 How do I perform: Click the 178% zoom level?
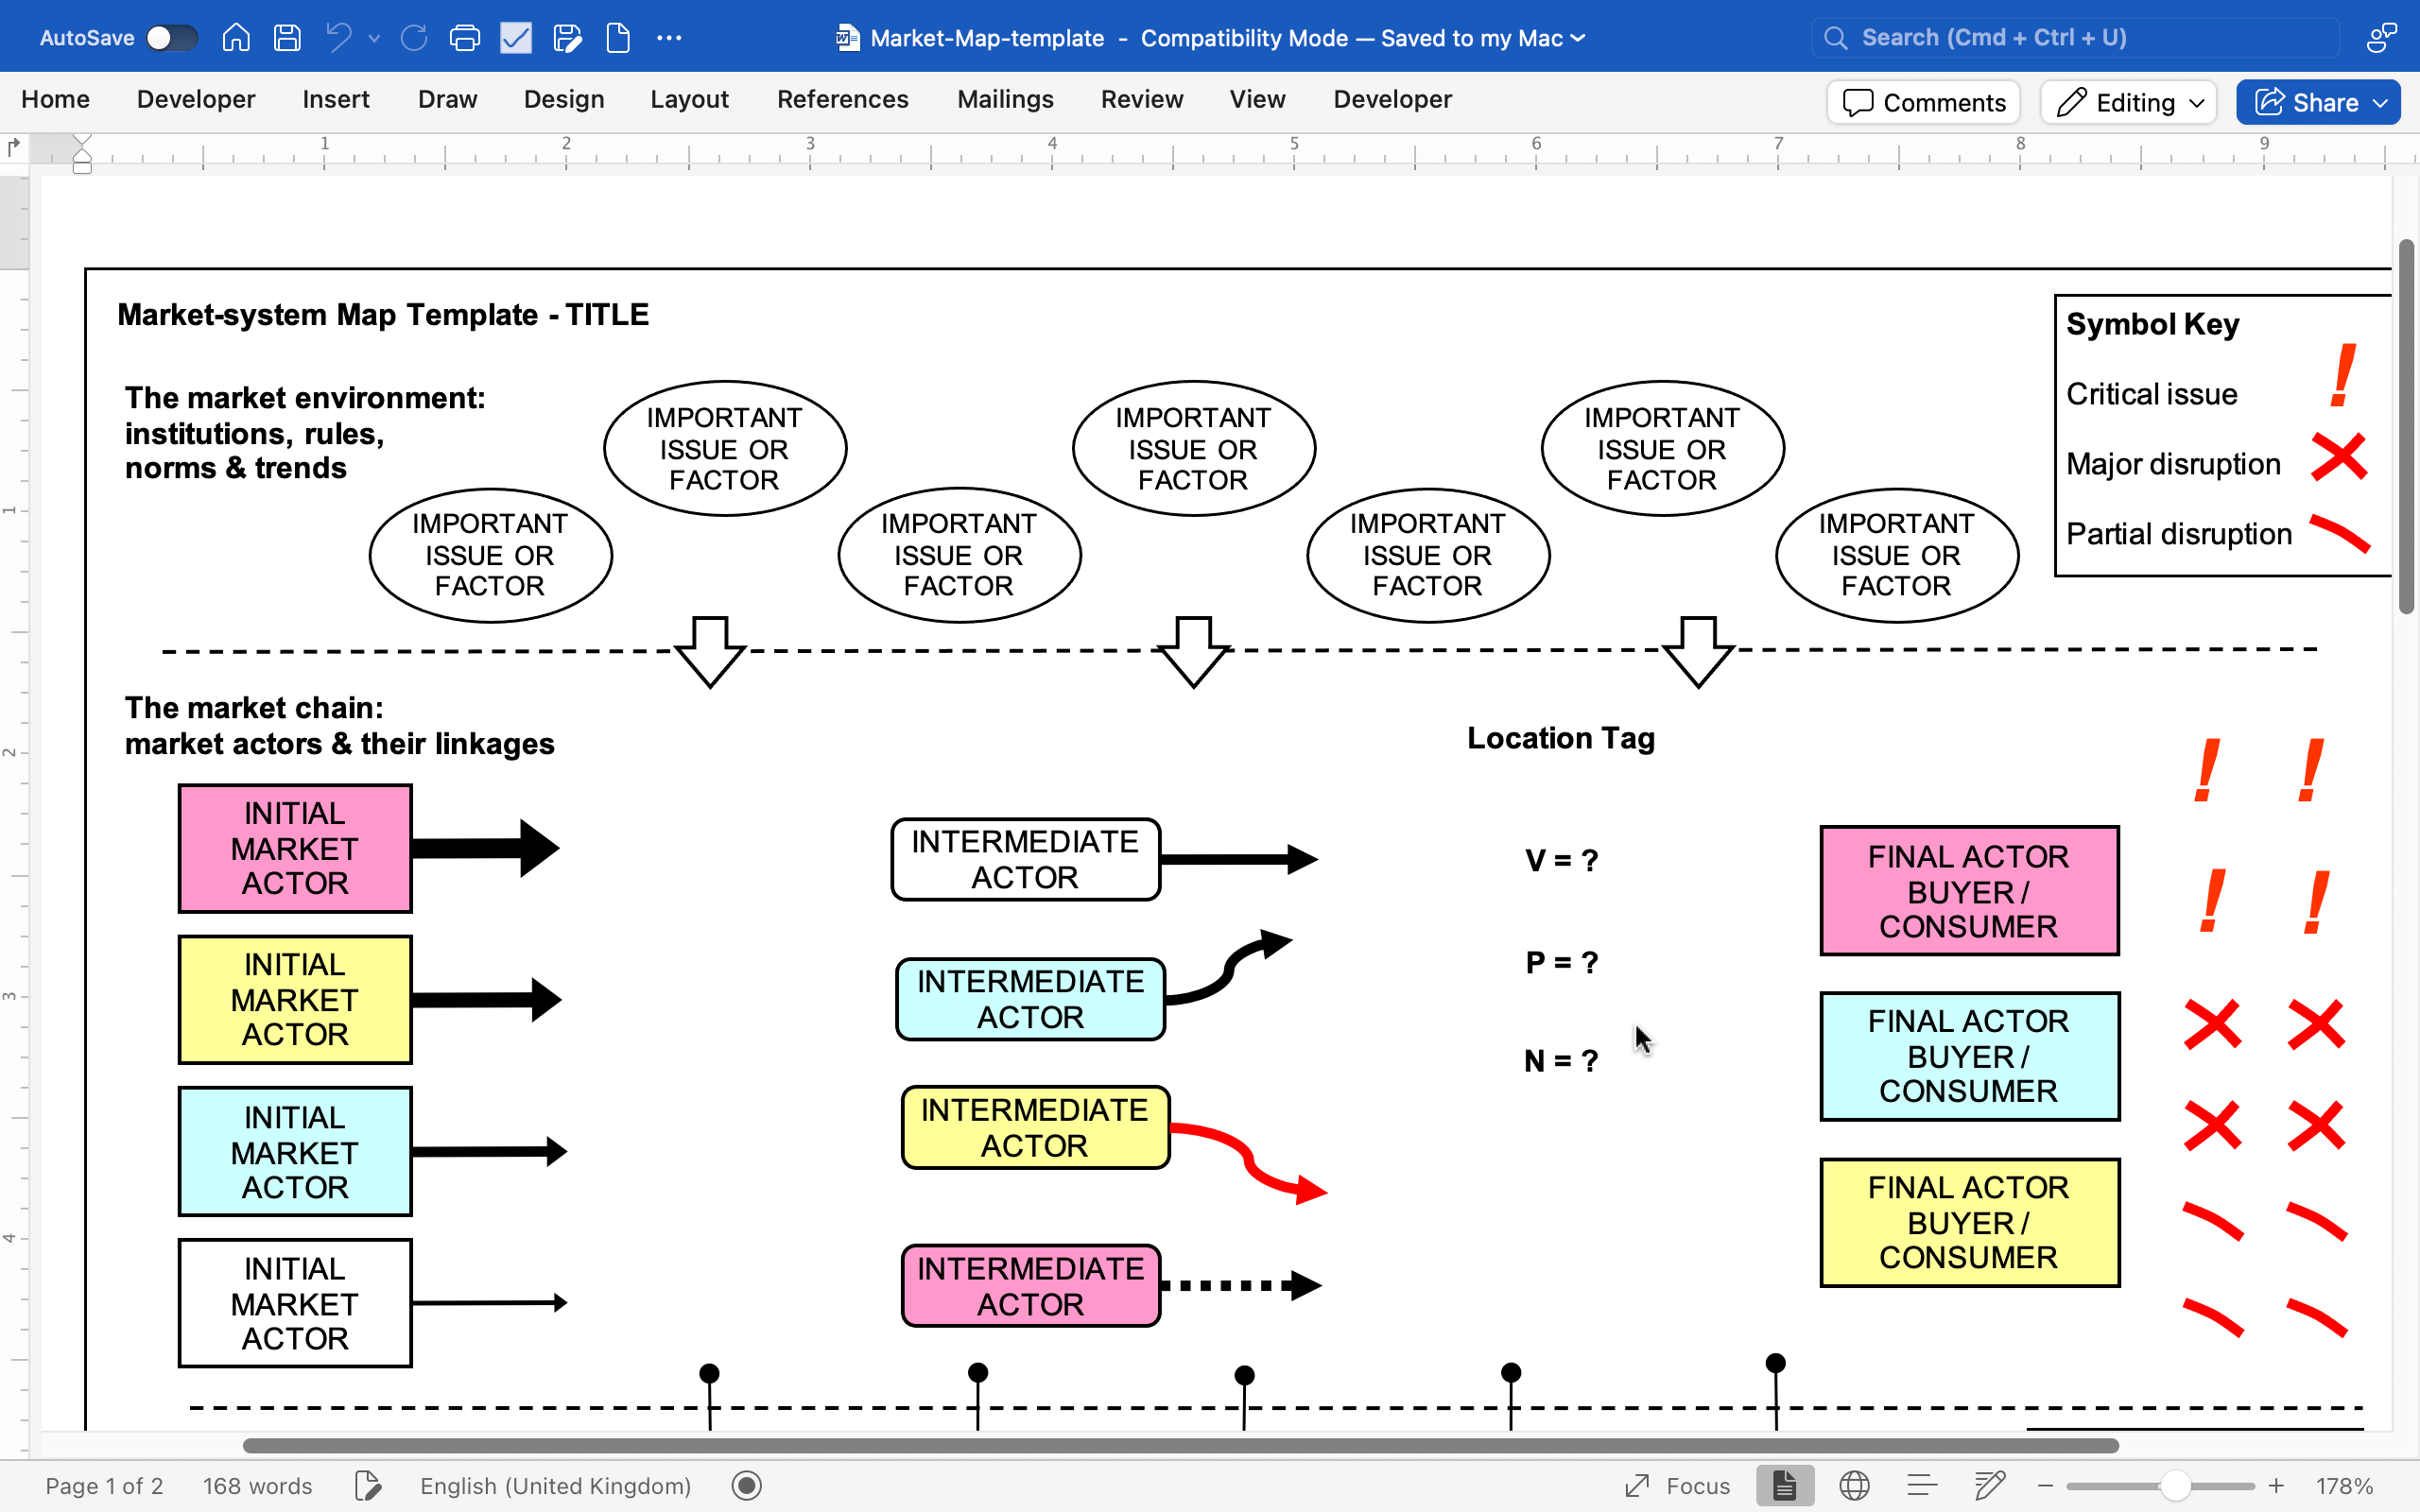pos(2344,1486)
